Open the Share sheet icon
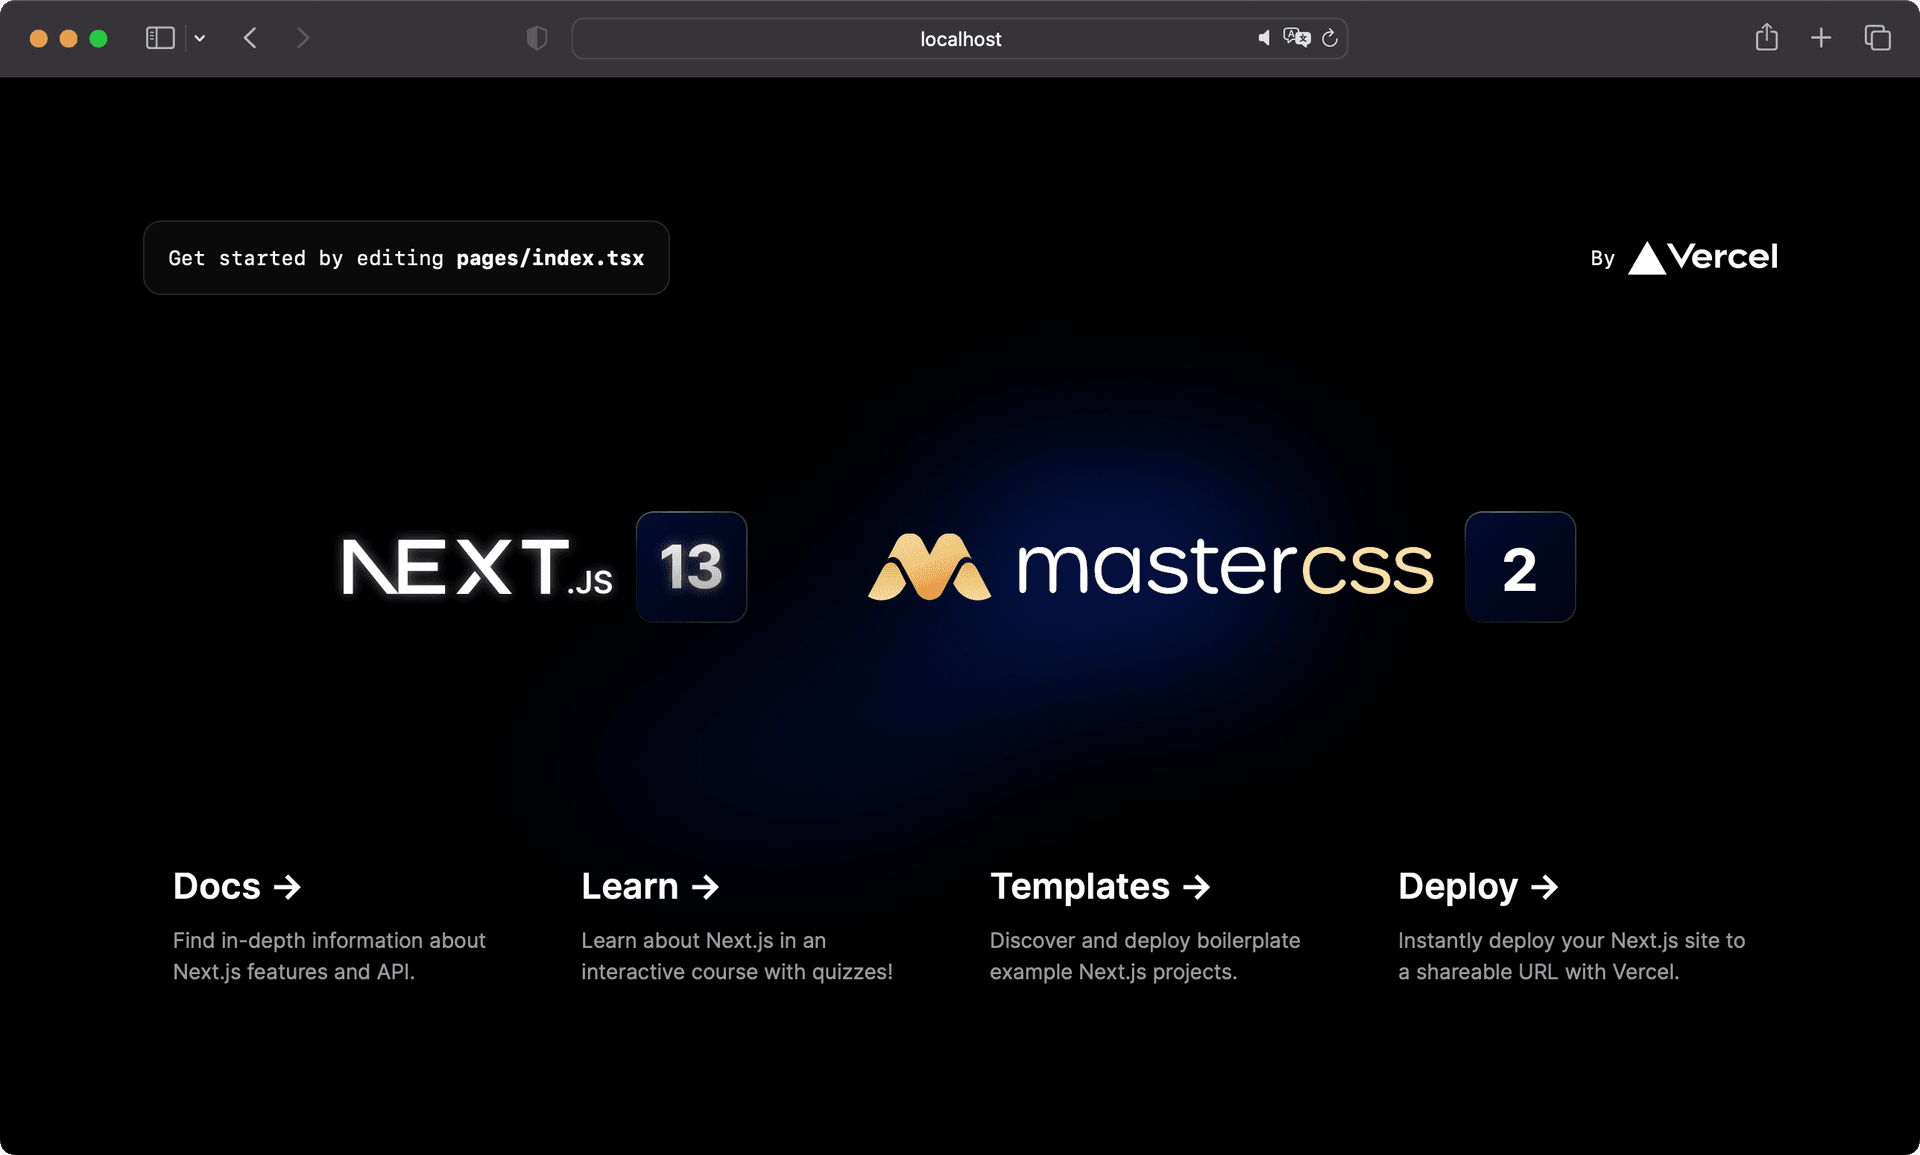 point(1767,38)
